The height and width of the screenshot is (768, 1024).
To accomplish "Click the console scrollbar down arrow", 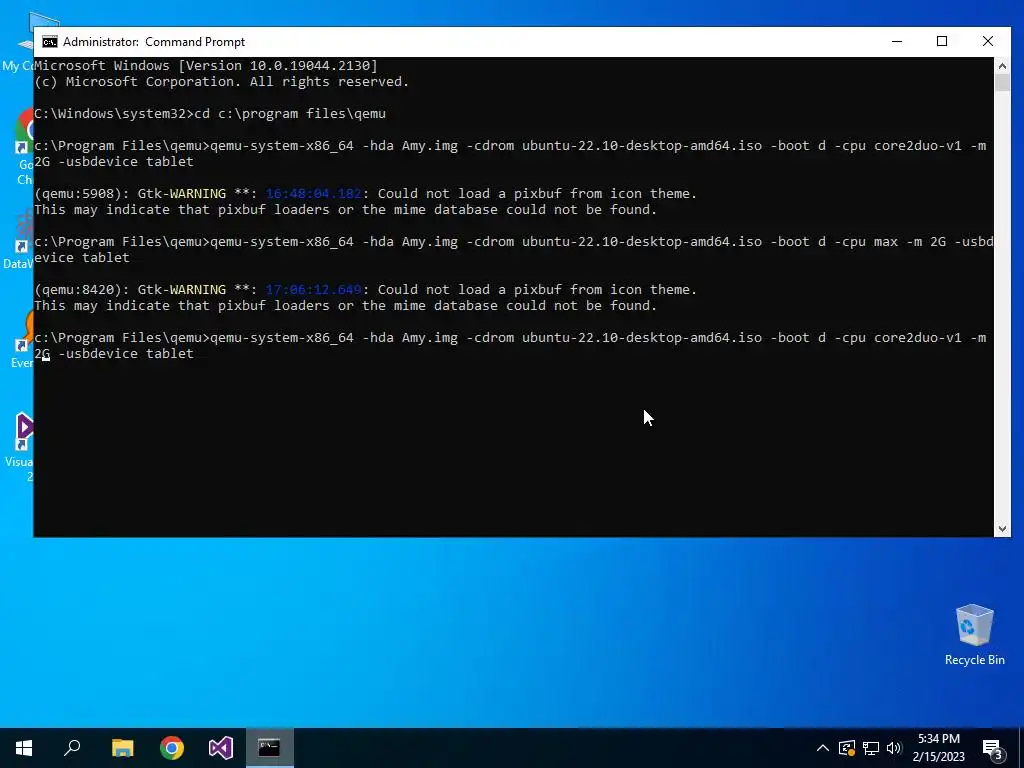I will pyautogui.click(x=1002, y=529).
